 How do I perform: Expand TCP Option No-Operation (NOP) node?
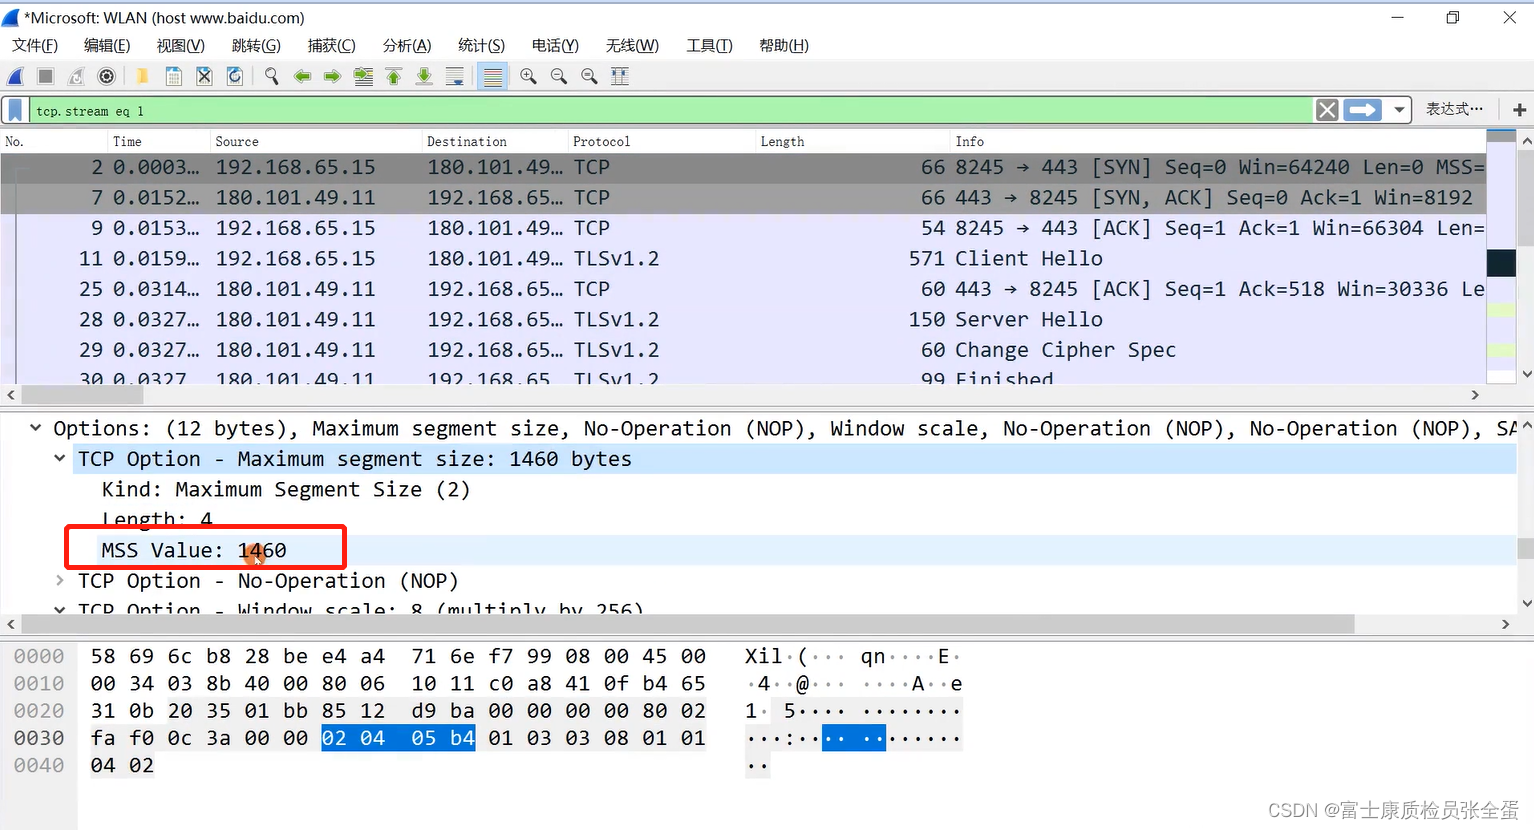[x=60, y=580]
